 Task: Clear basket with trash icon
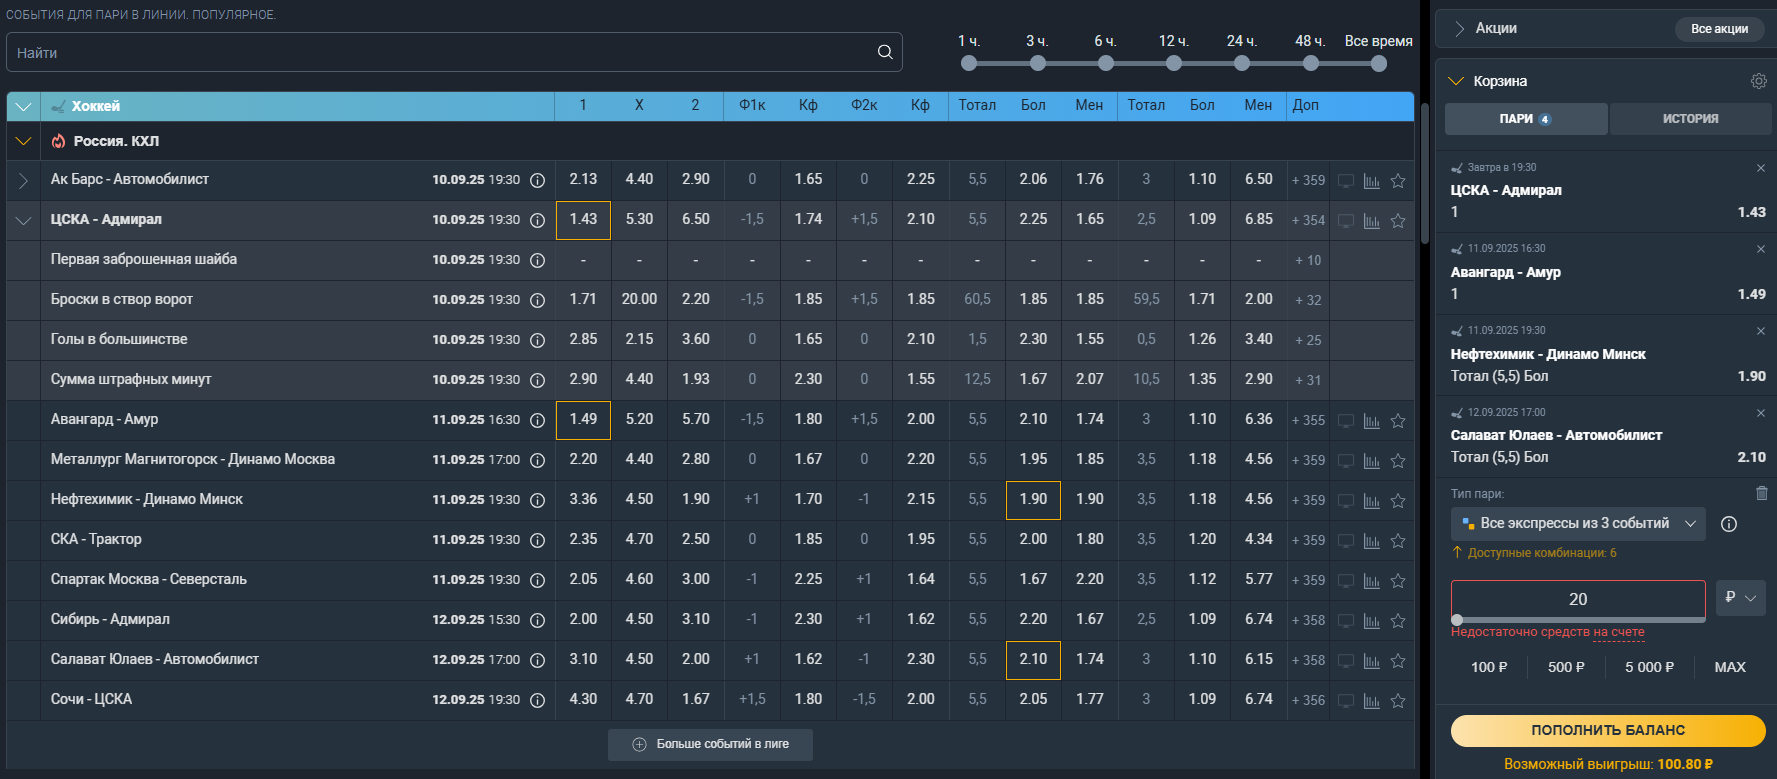pos(1761,493)
